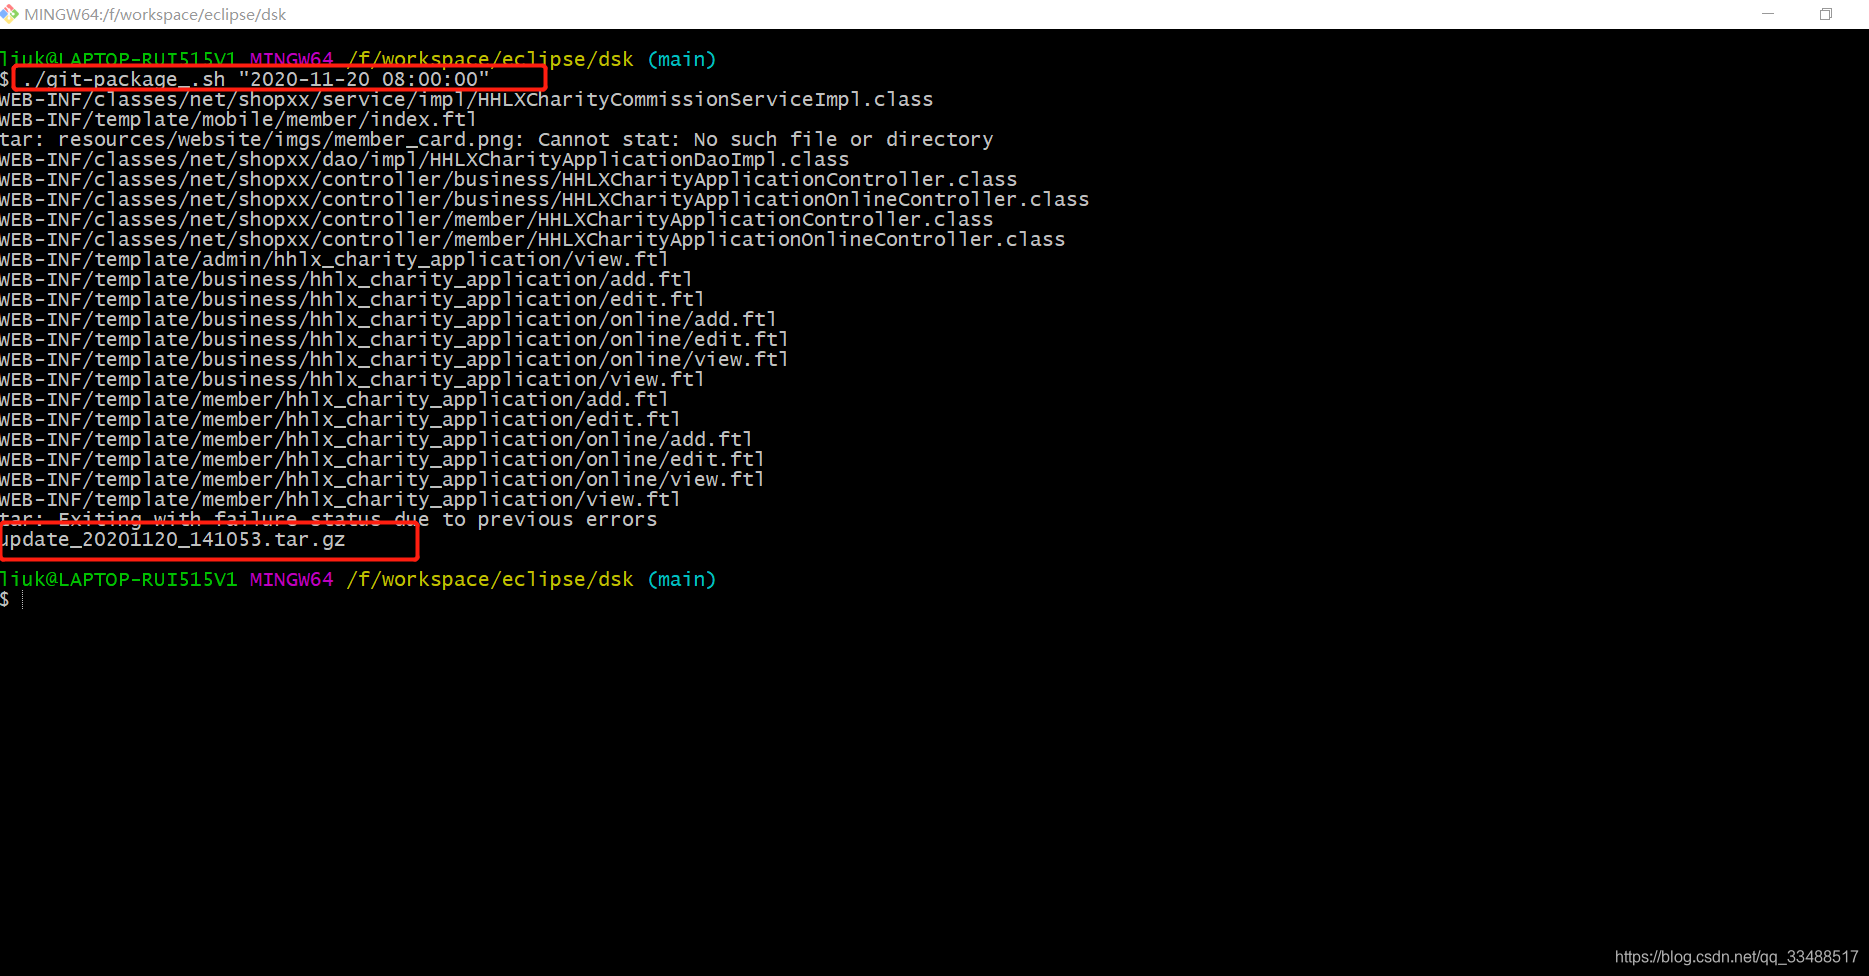The width and height of the screenshot is (1869, 976).
Task: Click the output file update_20201120_141053.tar.gz
Action: [173, 539]
